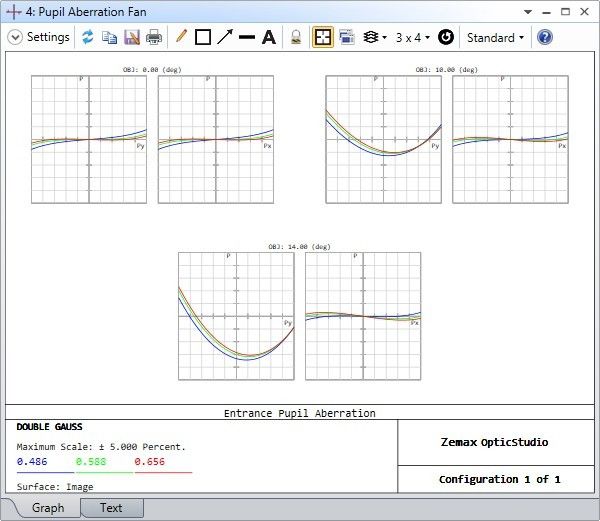The width and height of the screenshot is (600, 521).
Task: Click the Px plot for OBJ 0.00 deg
Action: (216, 139)
